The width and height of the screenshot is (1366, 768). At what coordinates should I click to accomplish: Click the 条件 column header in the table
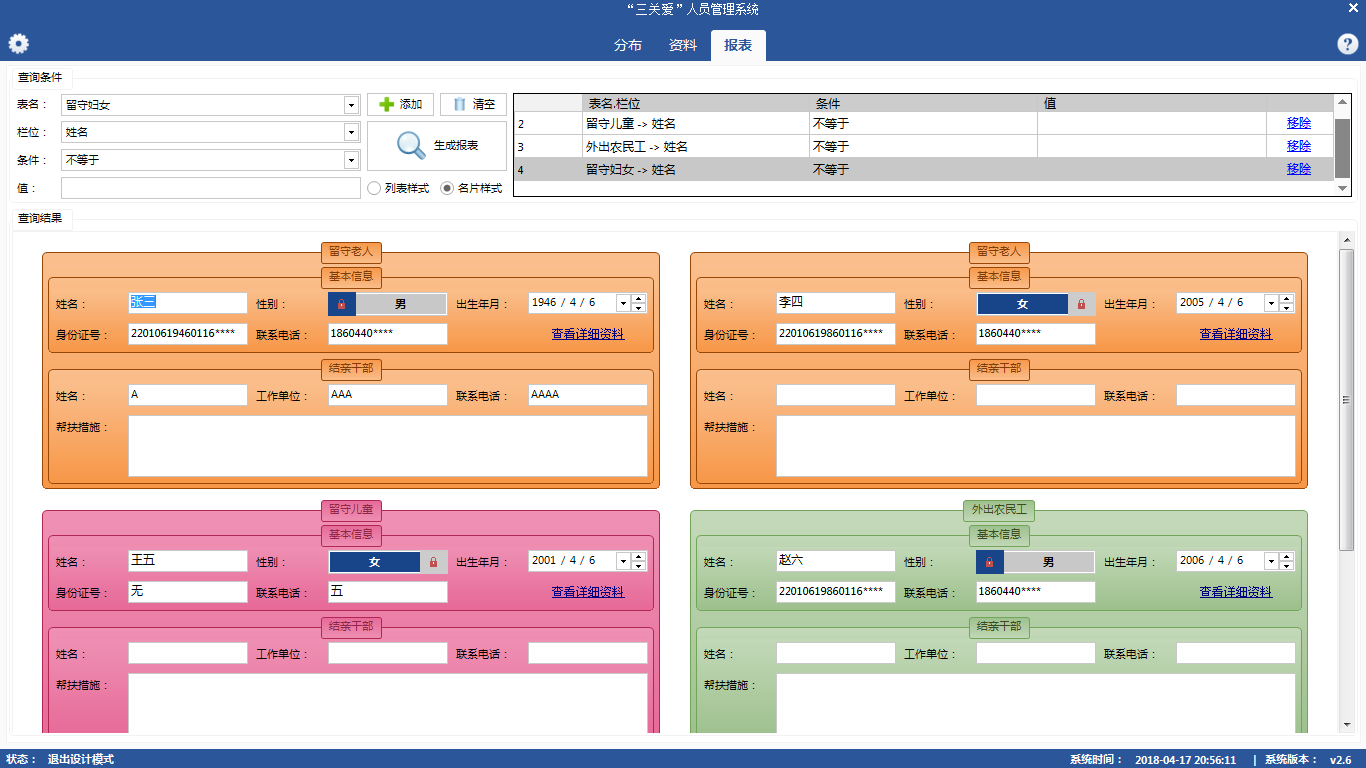tap(923, 103)
